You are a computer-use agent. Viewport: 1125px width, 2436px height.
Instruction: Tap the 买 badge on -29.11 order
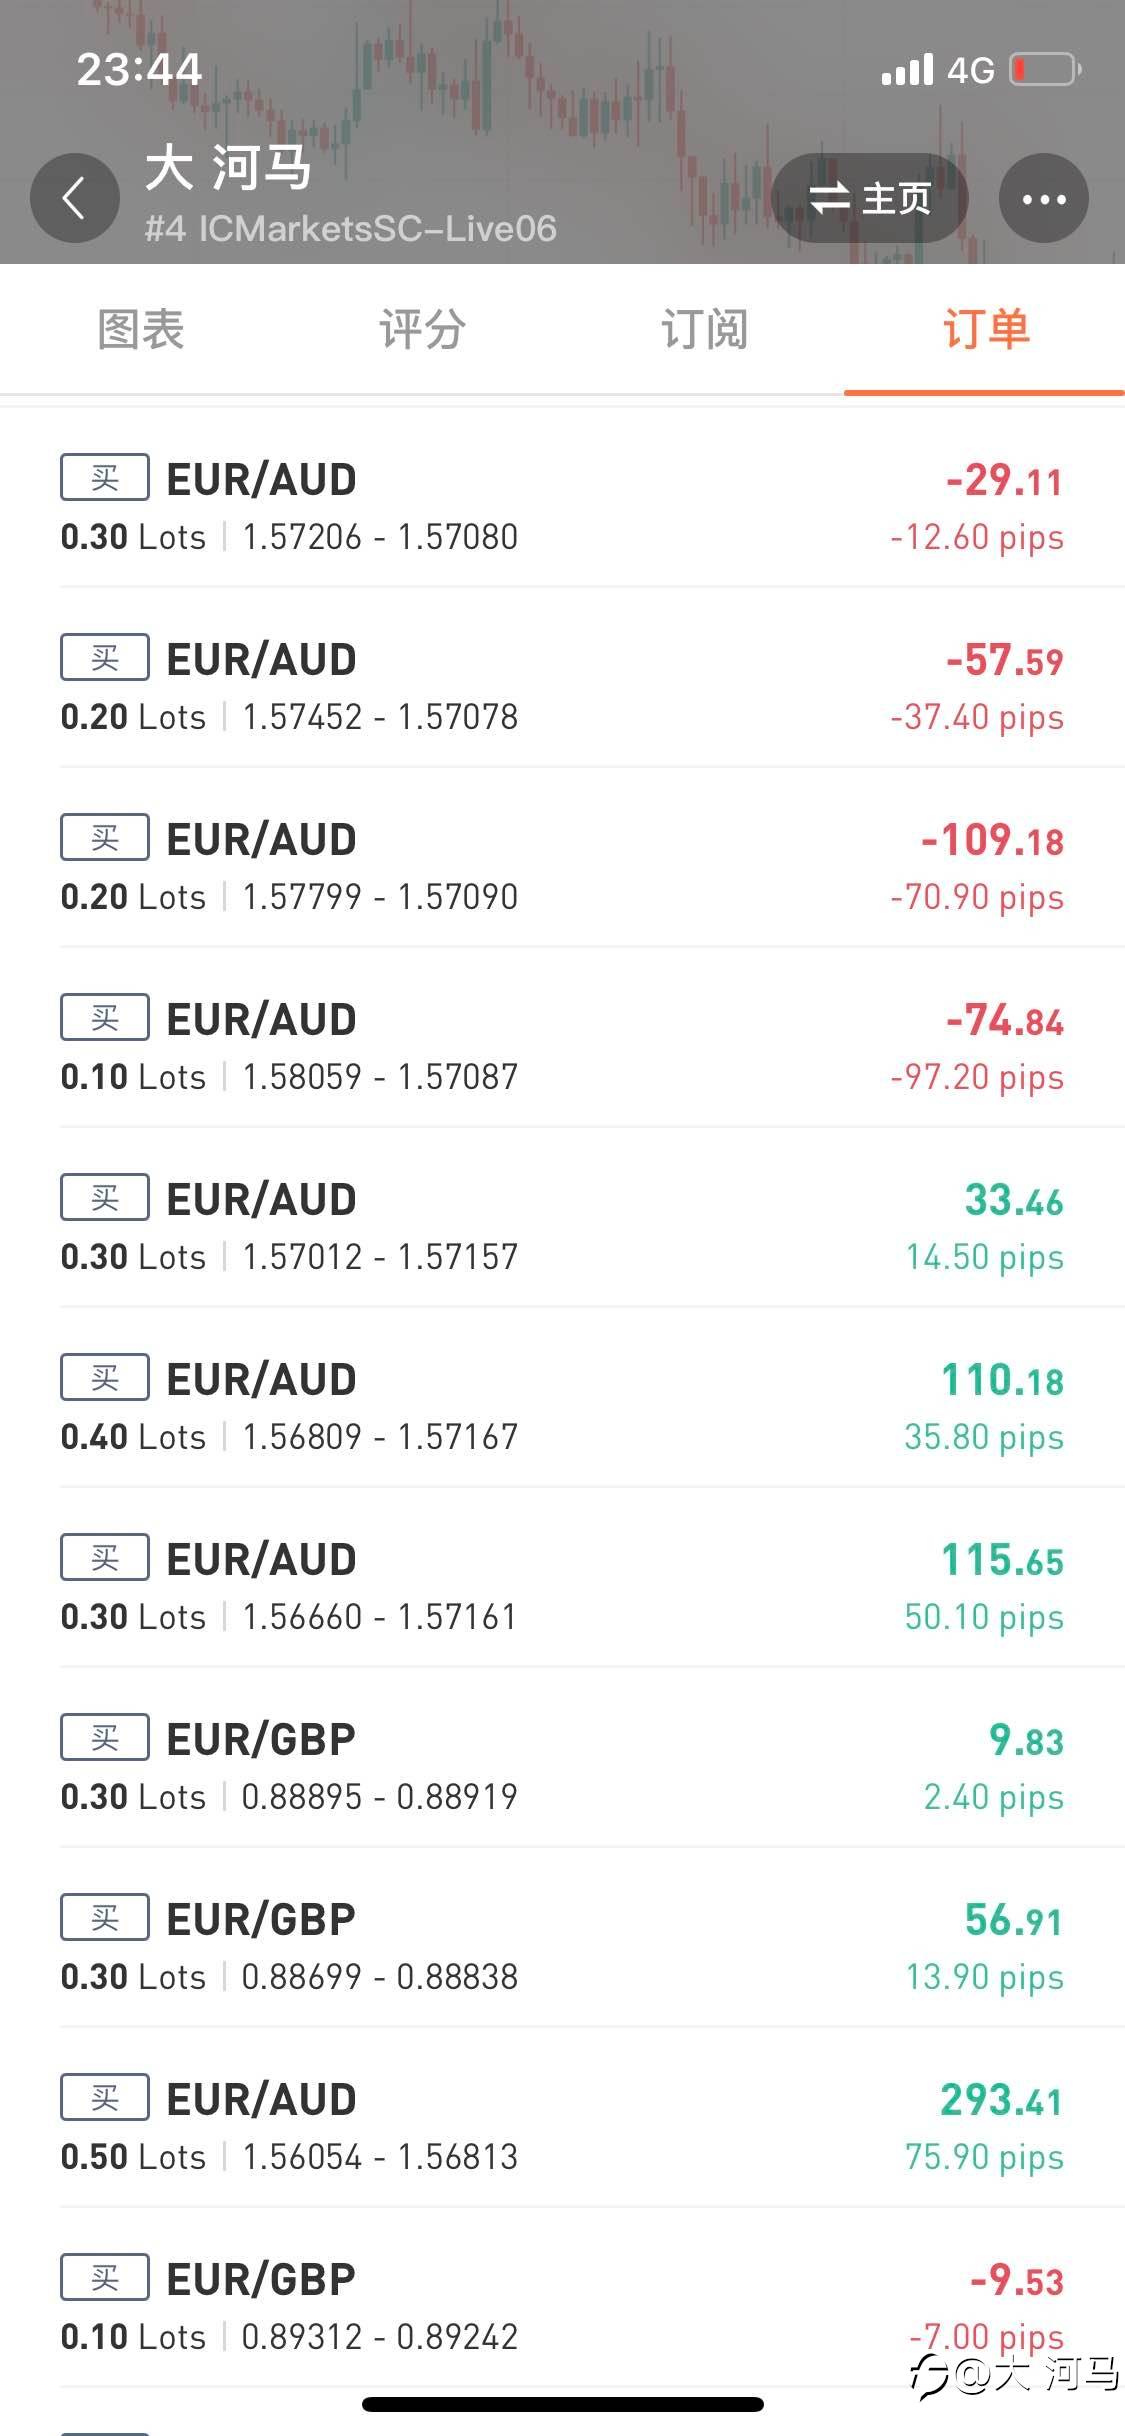[105, 477]
